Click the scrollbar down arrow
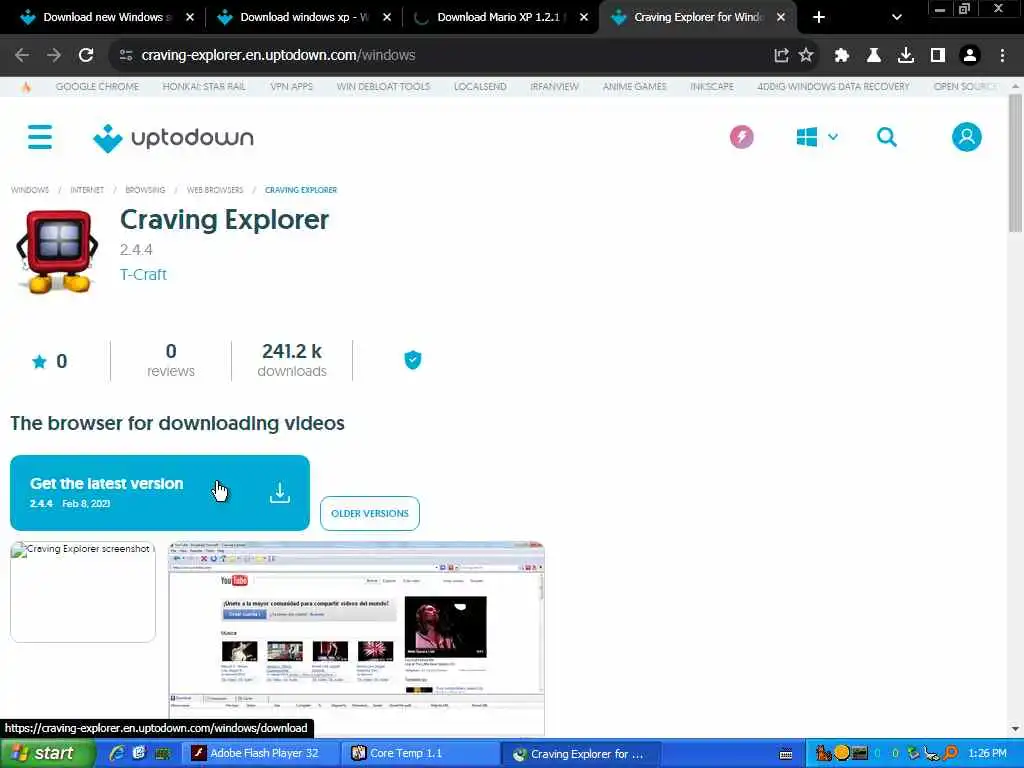This screenshot has width=1024, height=768. click(1016, 729)
